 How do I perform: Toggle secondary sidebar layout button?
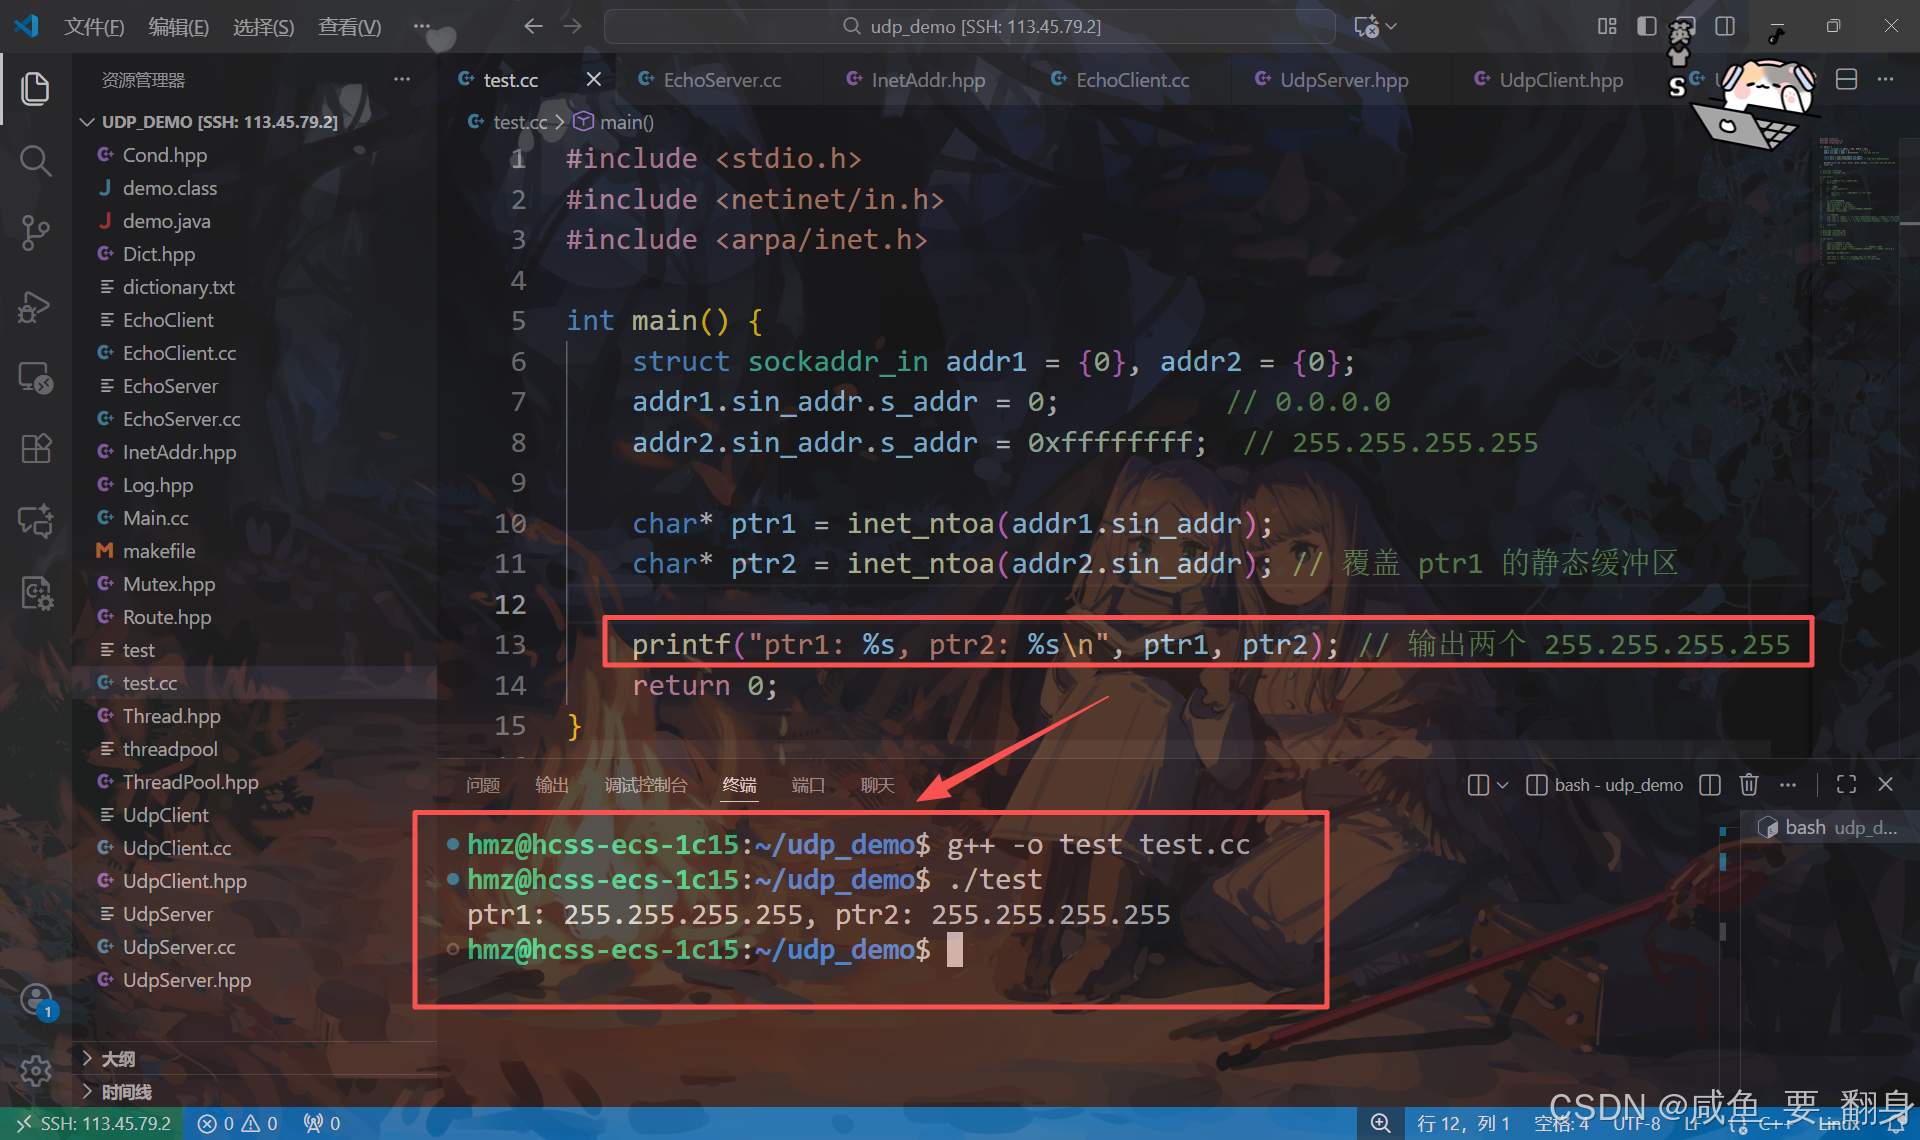coord(1725,26)
